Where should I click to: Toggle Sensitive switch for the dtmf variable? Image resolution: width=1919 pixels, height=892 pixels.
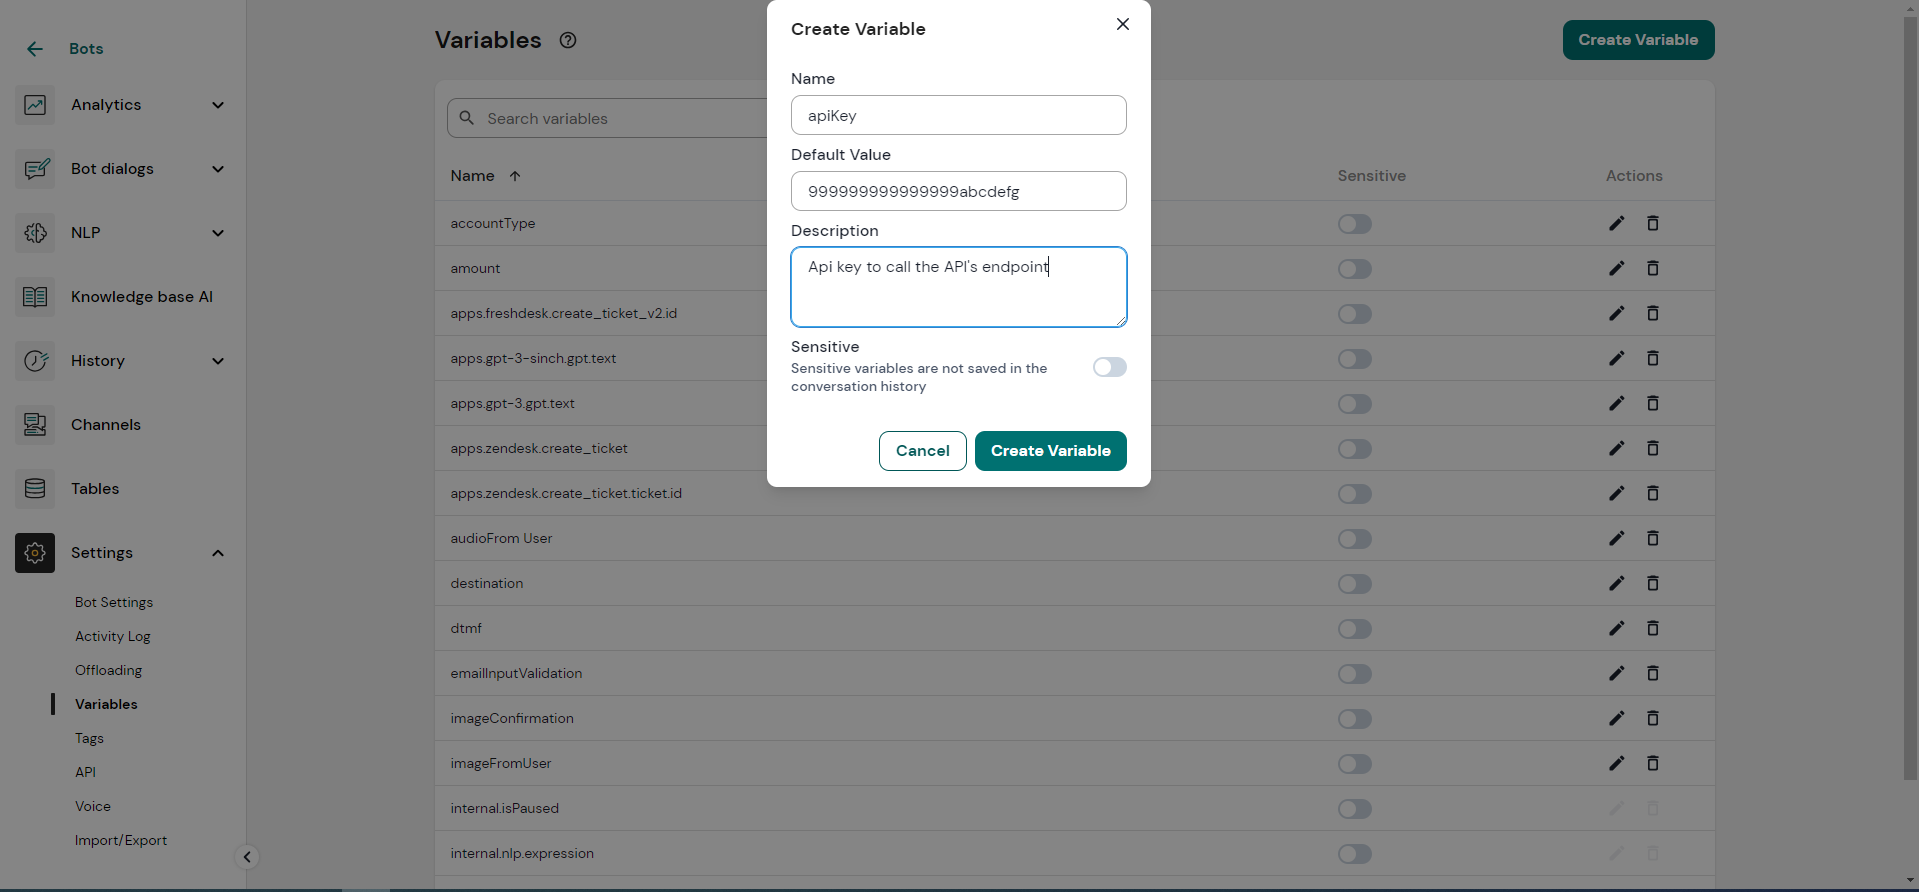1354,629
